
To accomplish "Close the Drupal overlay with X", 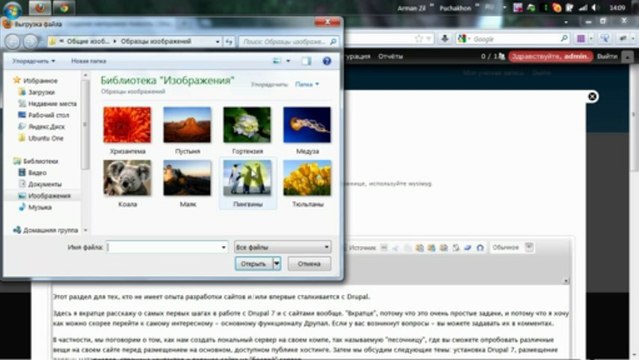I will 592,97.
